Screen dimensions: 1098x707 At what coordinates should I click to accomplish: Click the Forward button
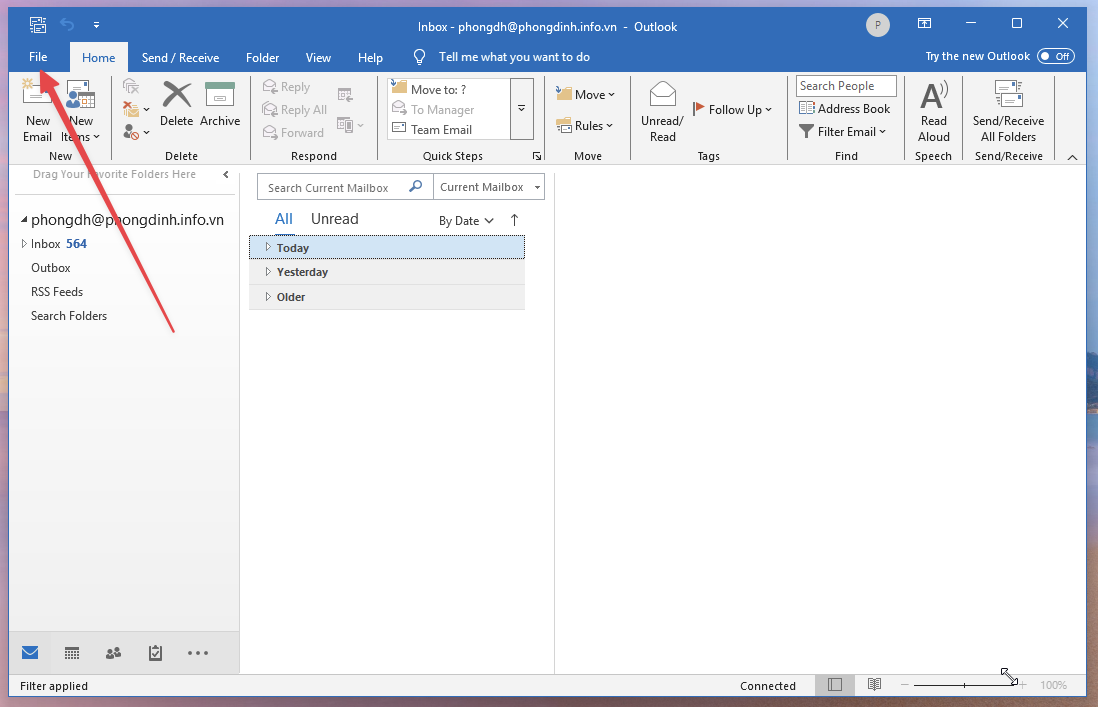tap(293, 132)
